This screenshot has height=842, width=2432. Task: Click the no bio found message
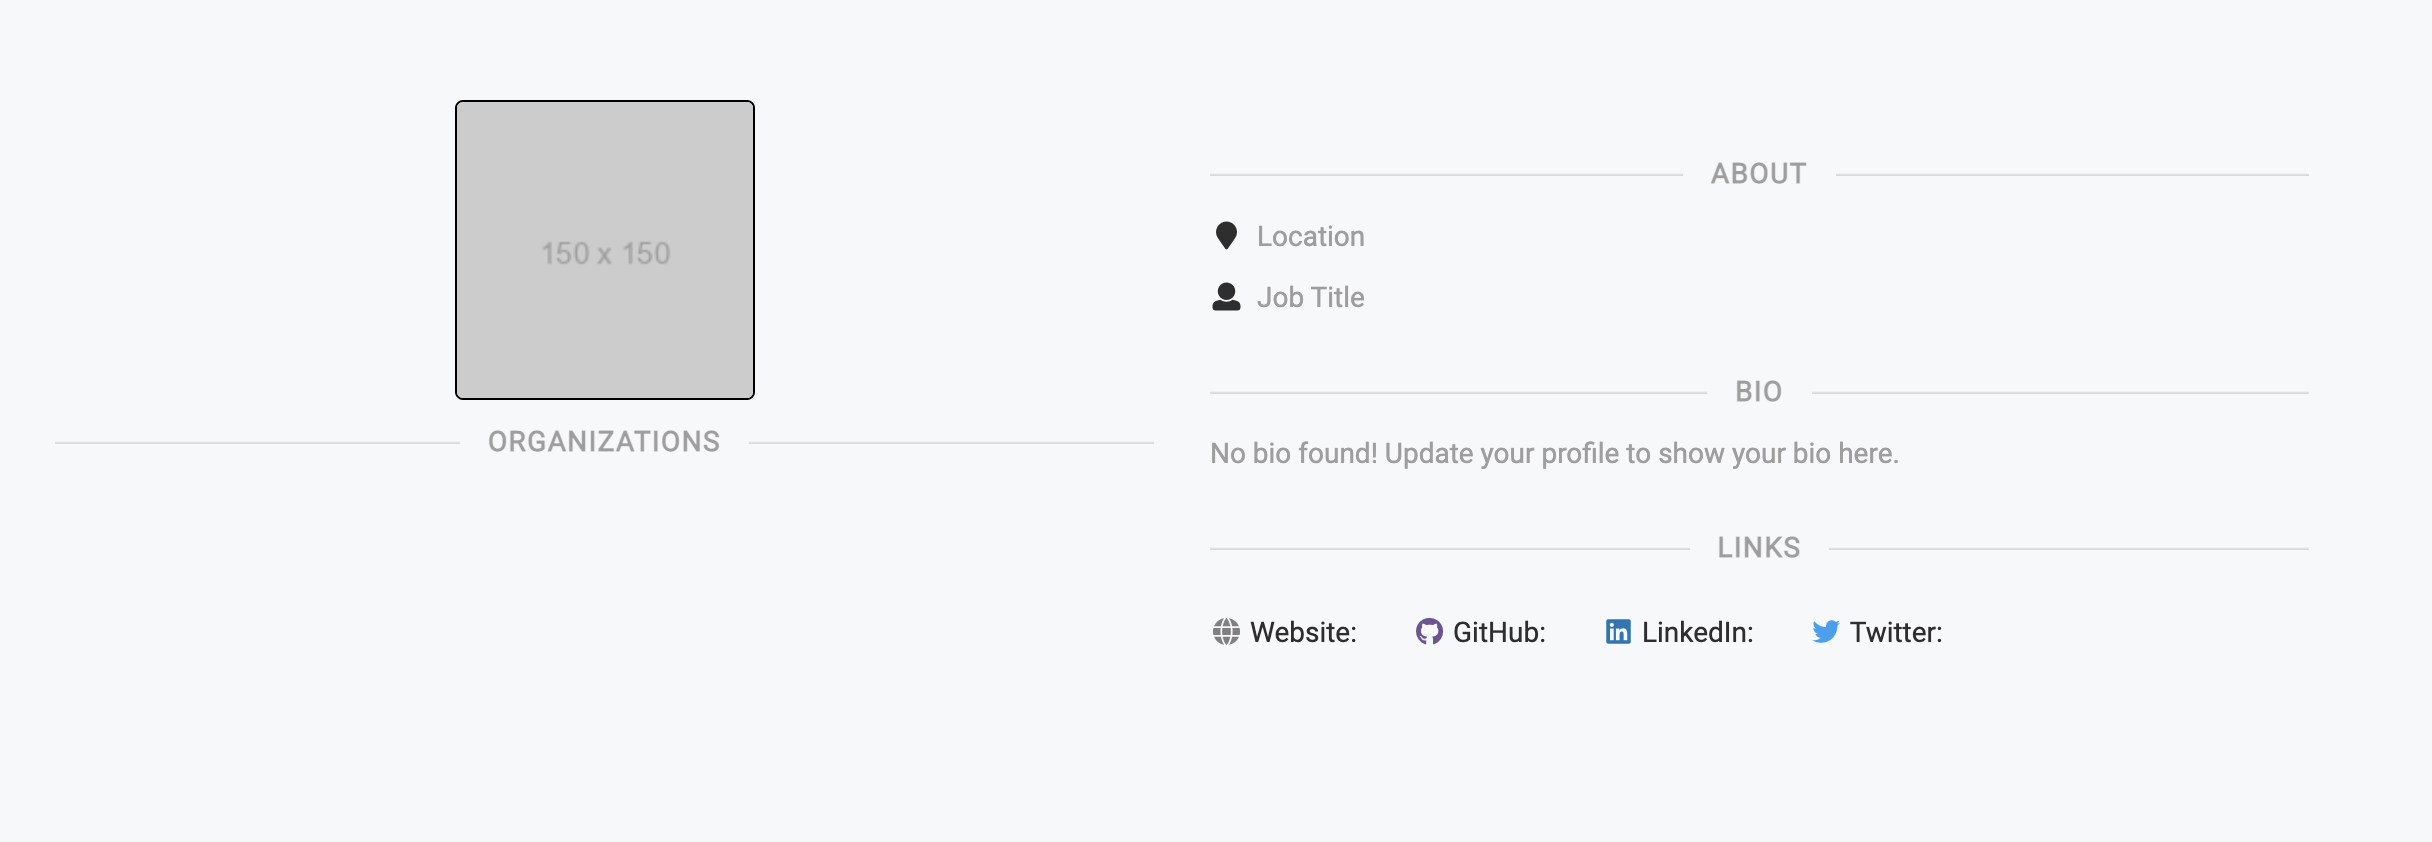pos(1553,452)
